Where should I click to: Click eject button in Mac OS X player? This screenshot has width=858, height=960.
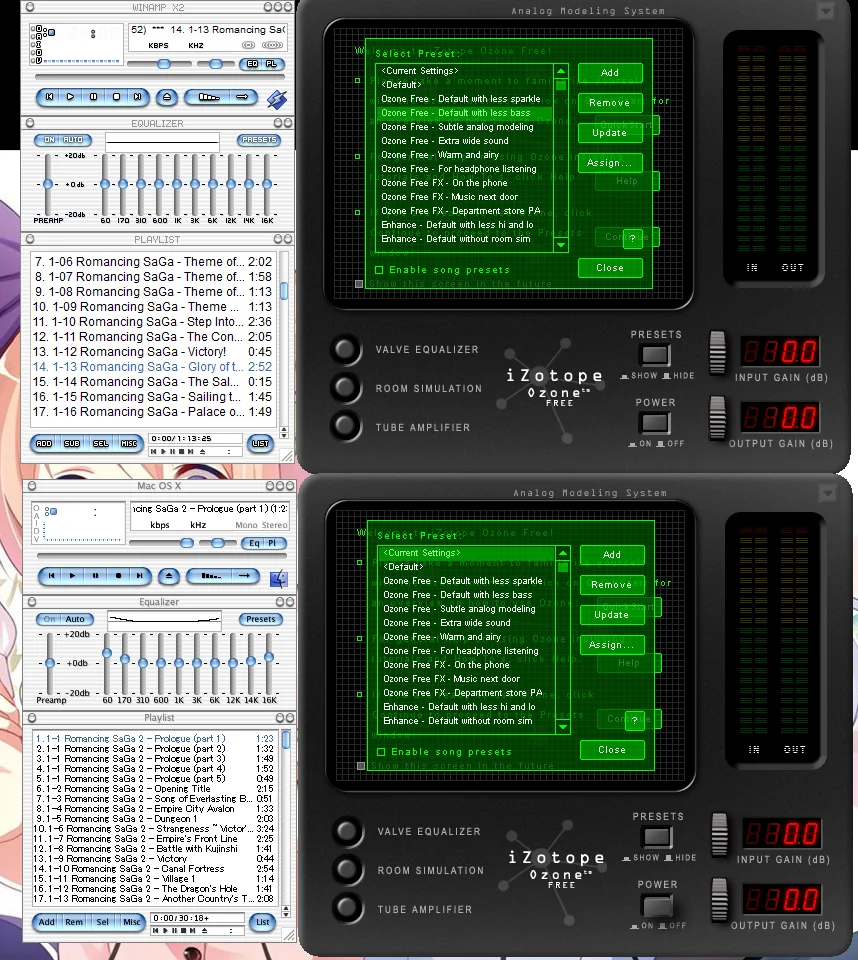(169, 576)
